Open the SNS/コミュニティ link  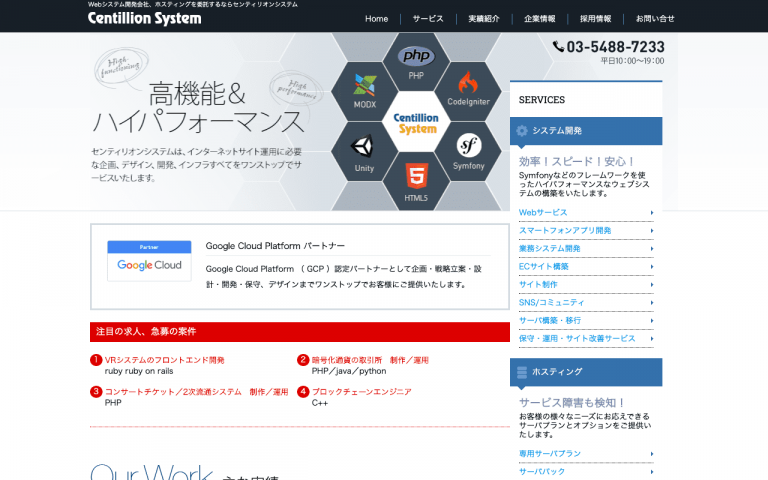point(552,303)
